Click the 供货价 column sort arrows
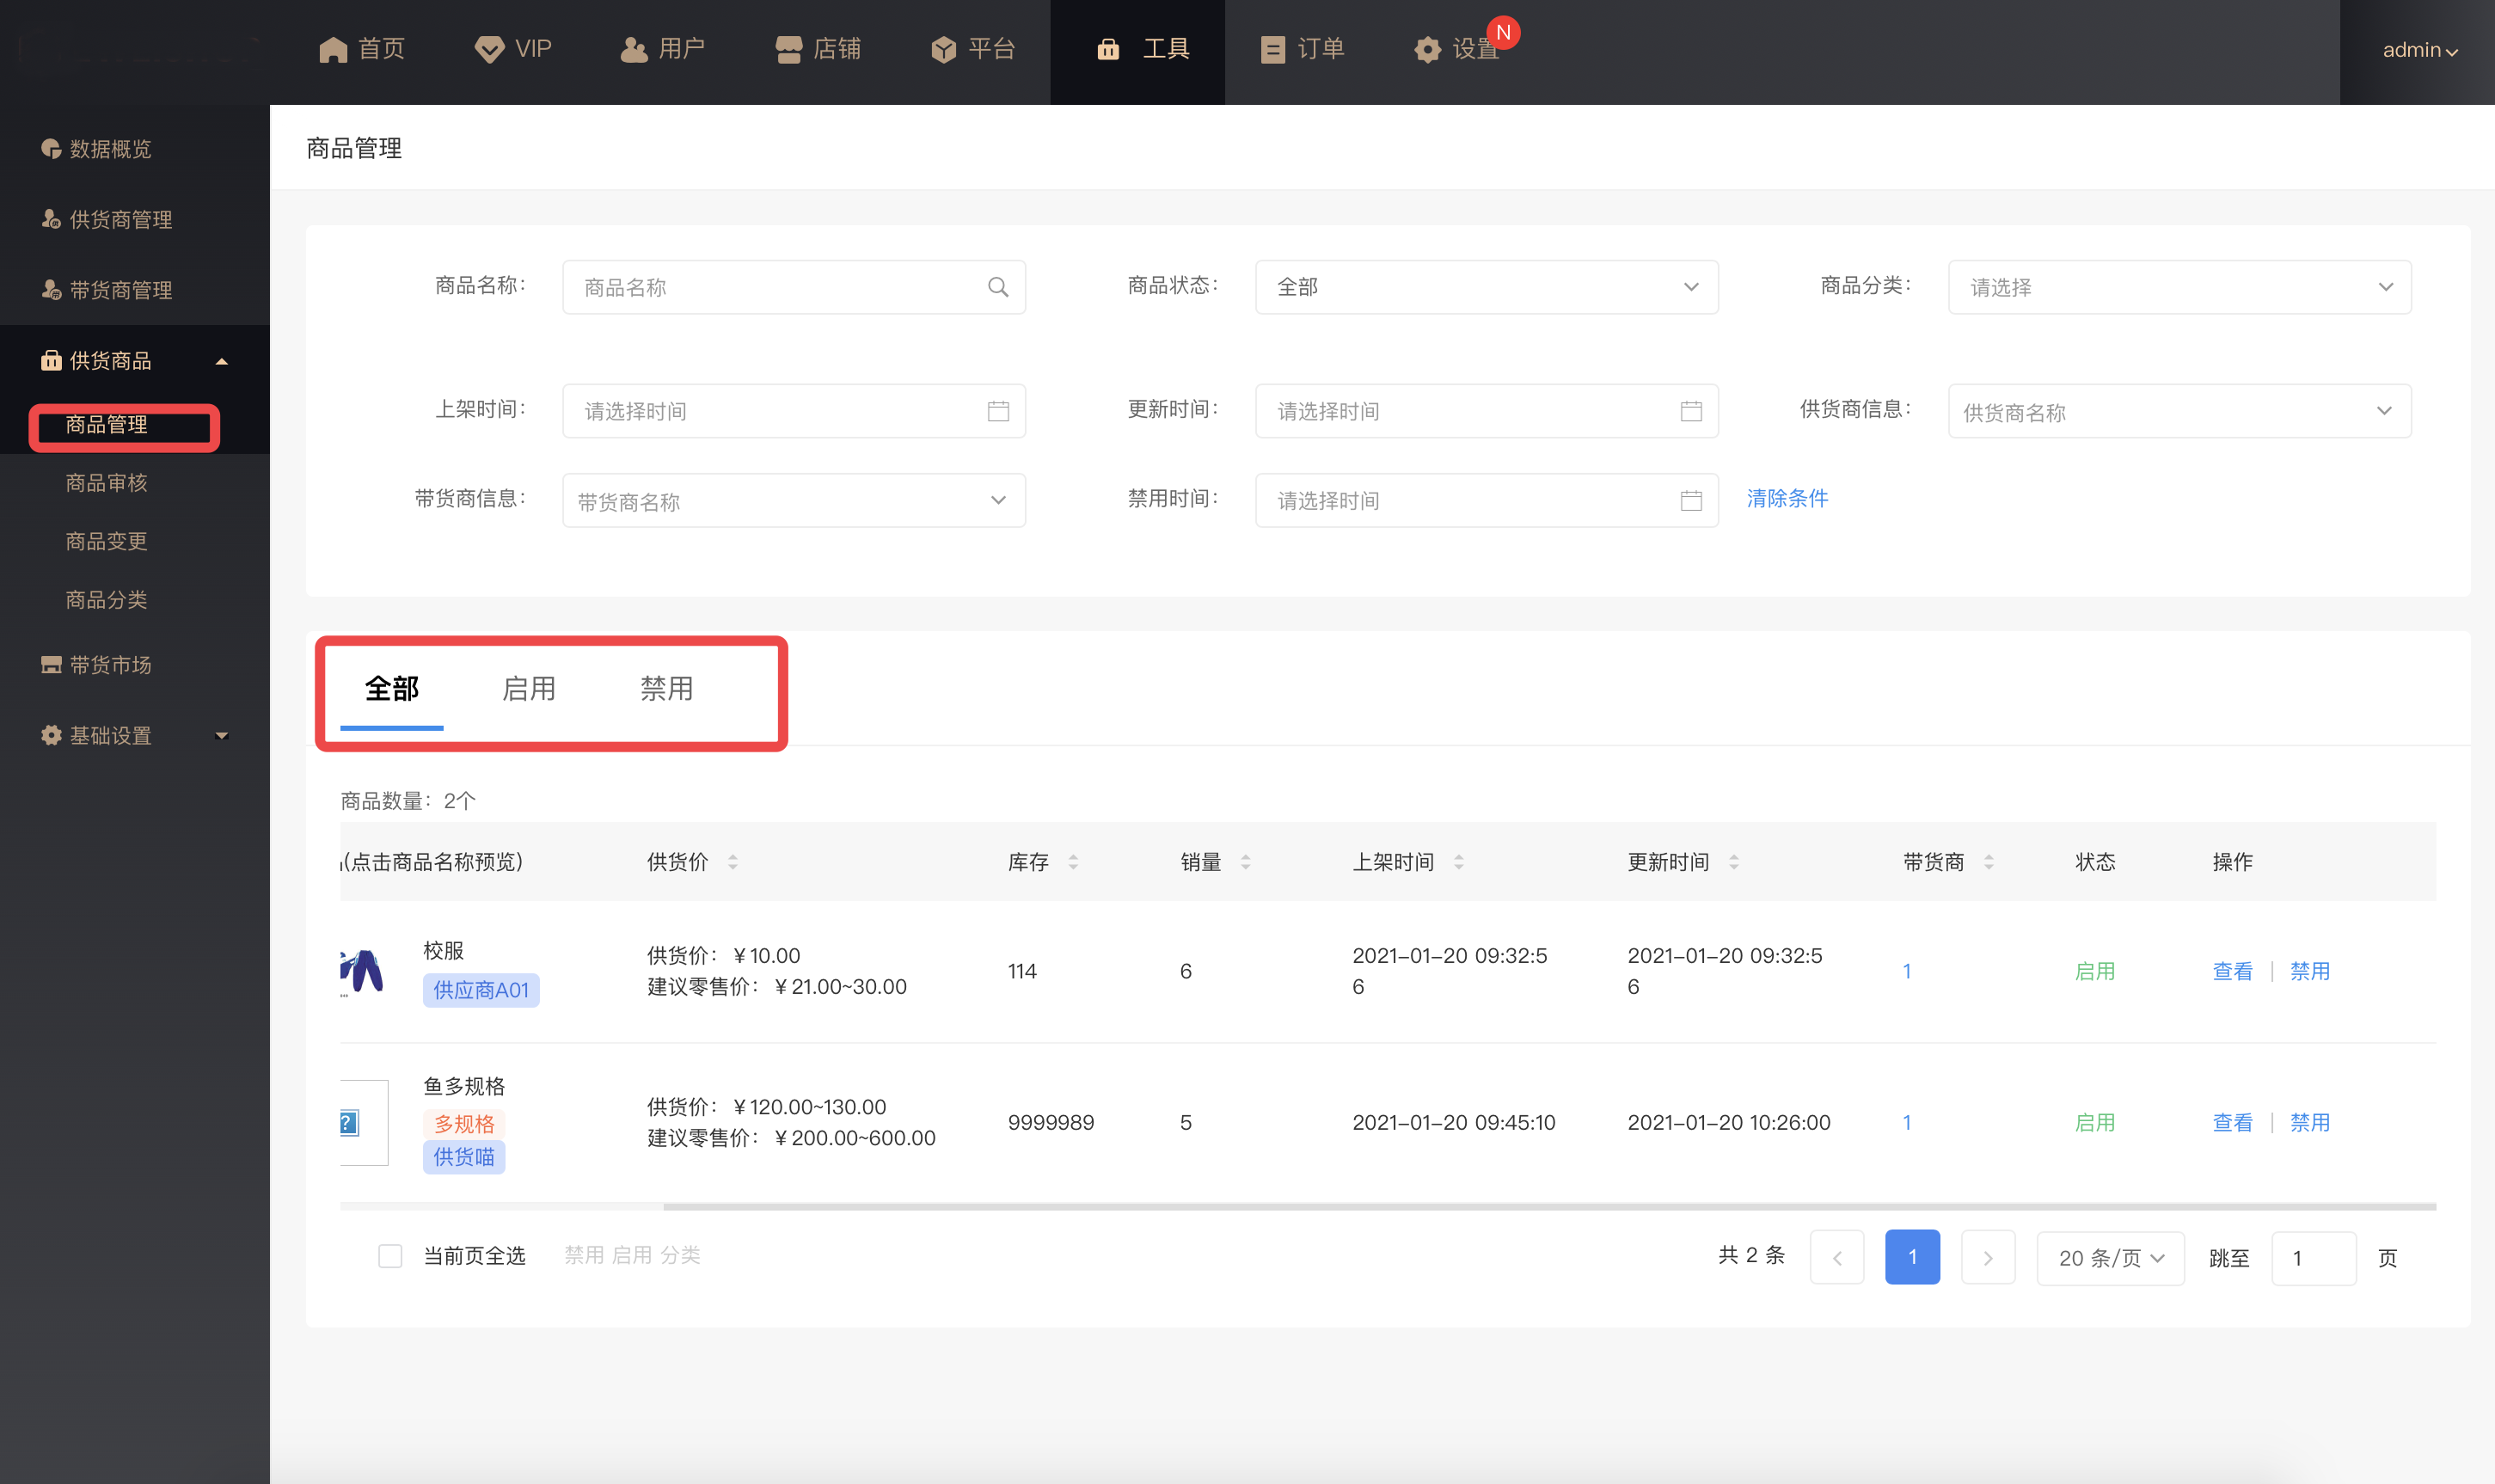 click(733, 862)
